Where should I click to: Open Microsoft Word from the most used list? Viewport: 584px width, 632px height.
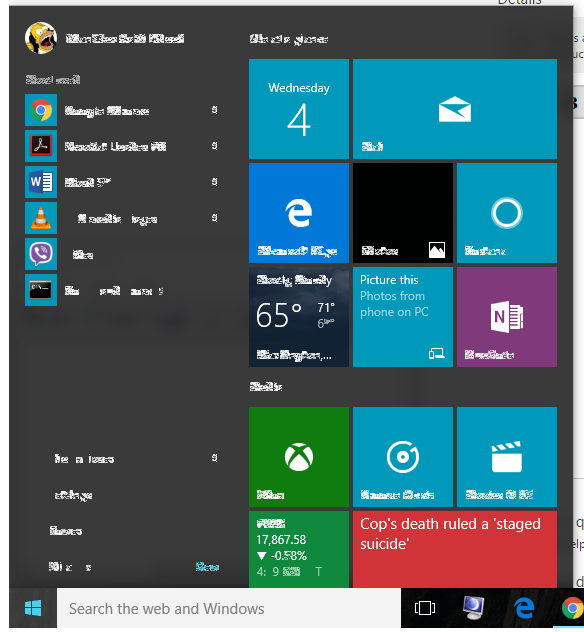[121, 182]
